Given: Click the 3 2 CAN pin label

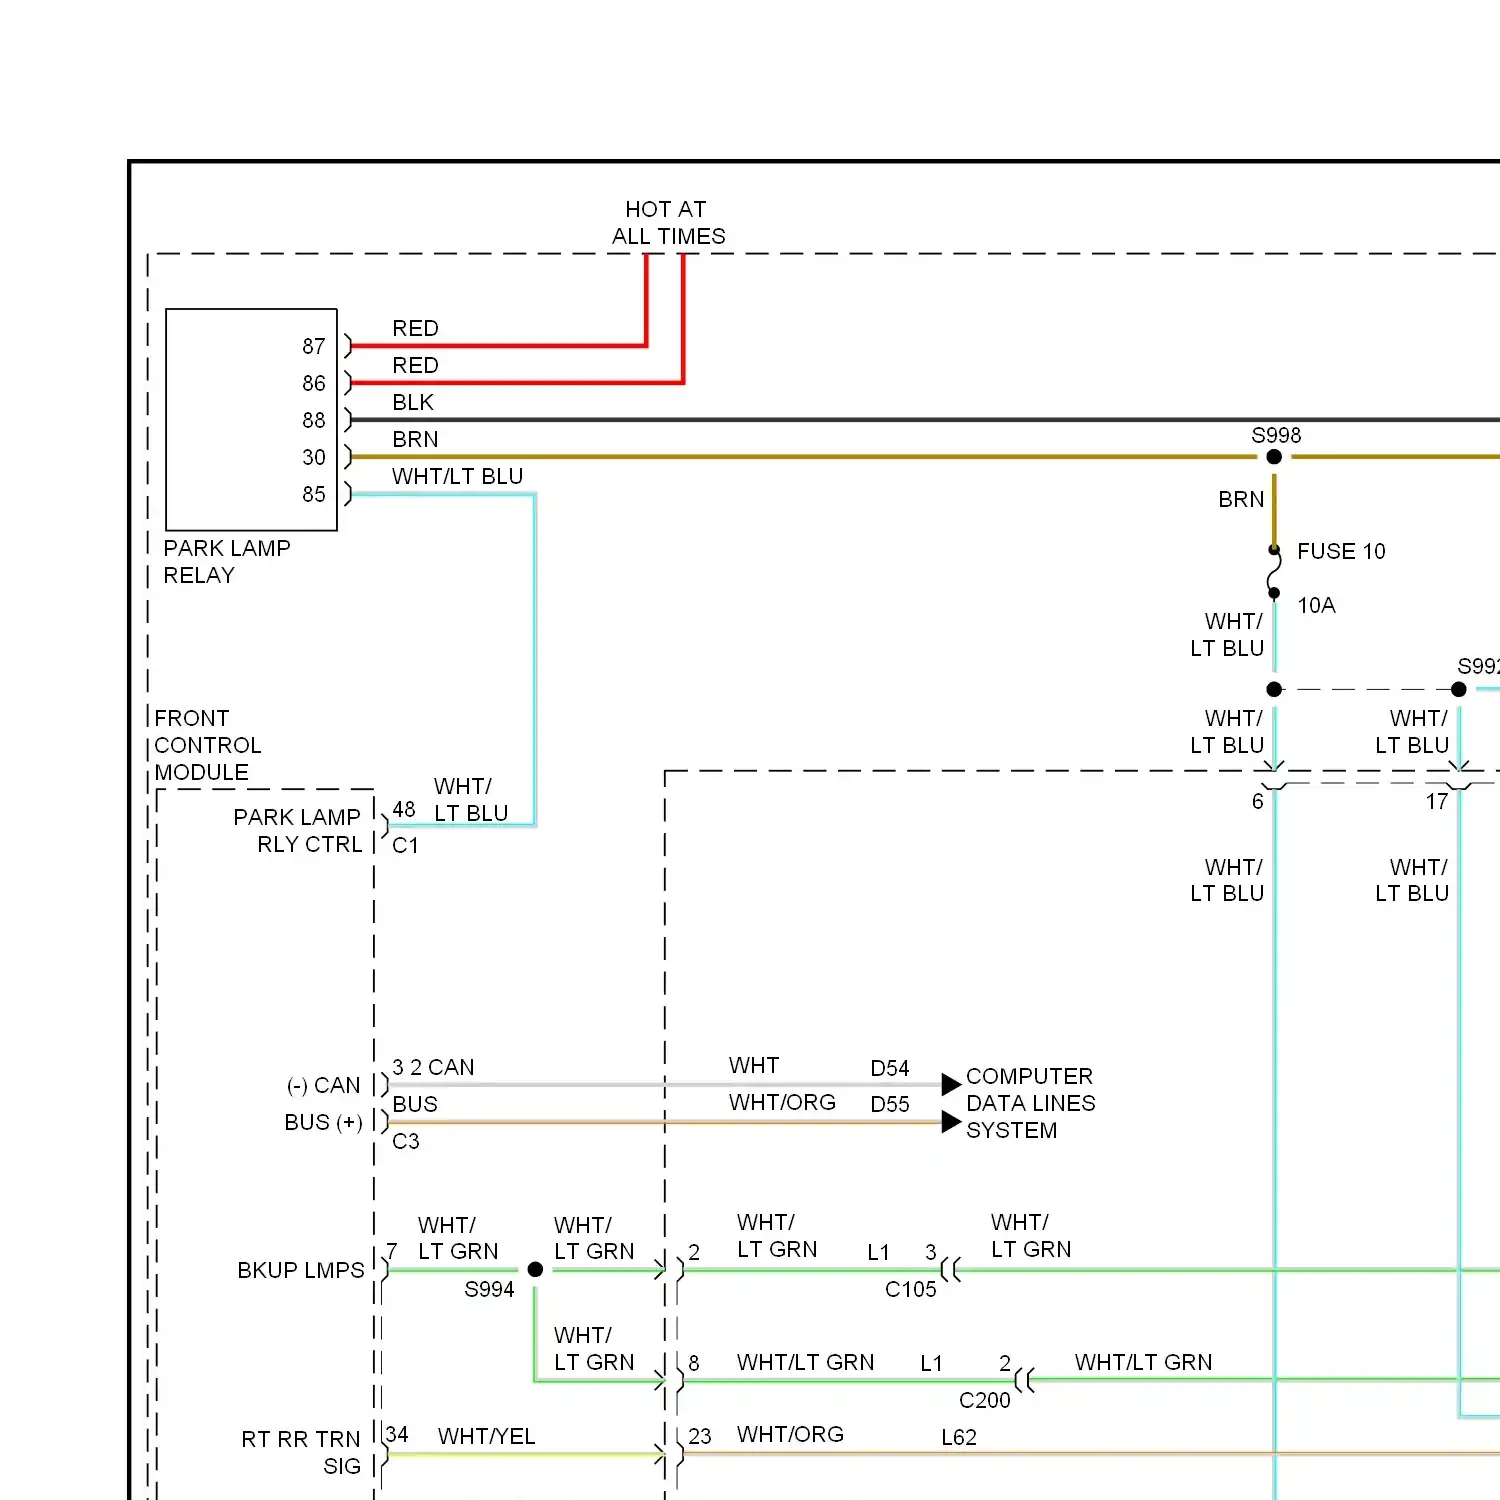Looking at the screenshot, I should click(433, 1067).
